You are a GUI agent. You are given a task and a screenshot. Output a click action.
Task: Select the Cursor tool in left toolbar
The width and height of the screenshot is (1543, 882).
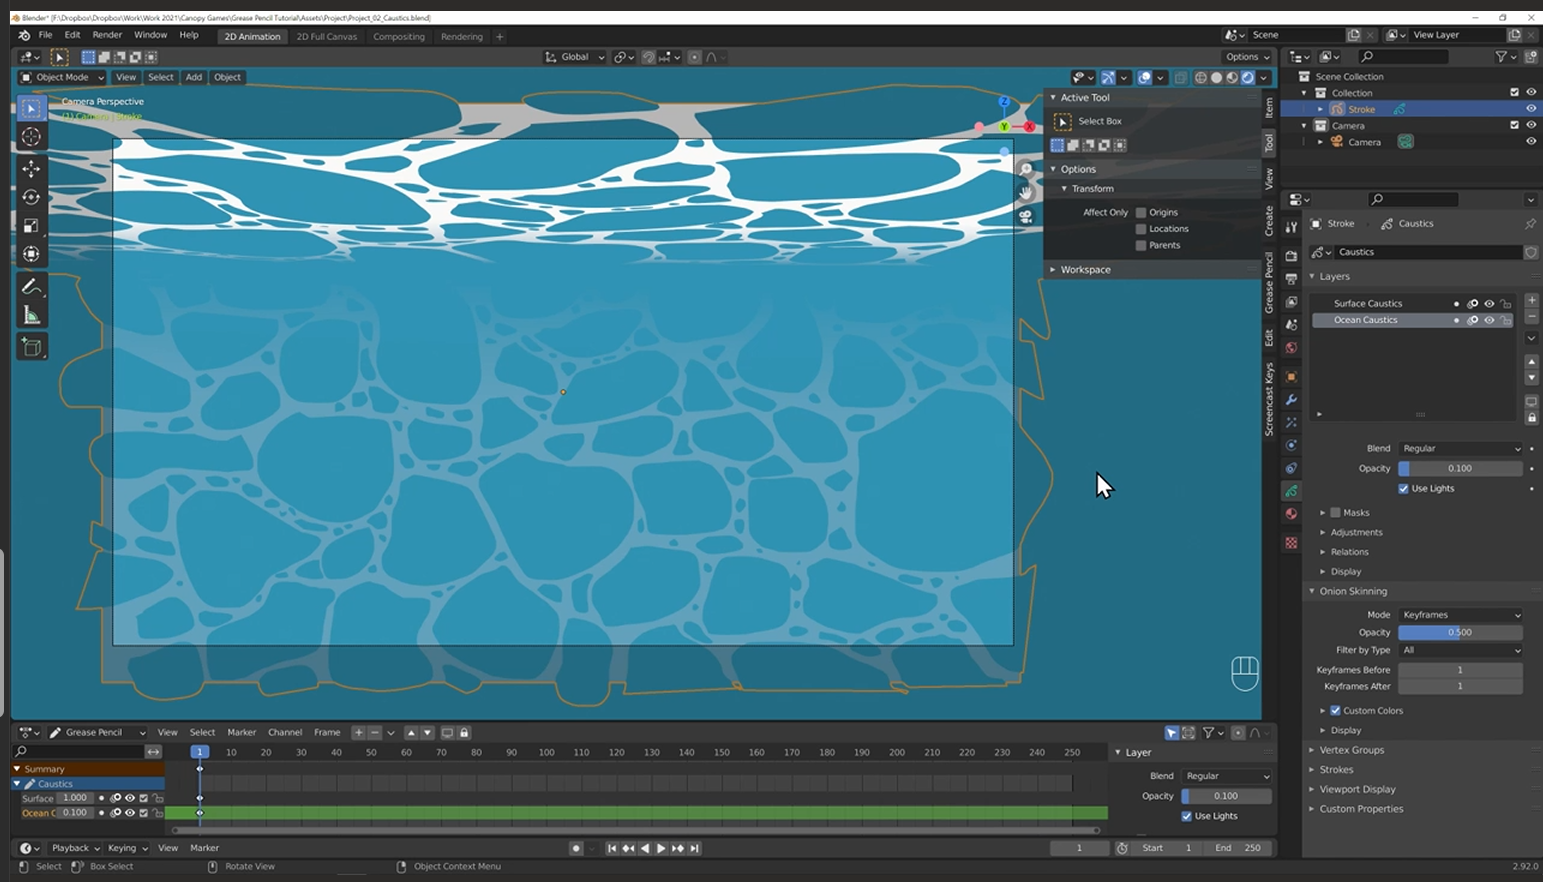click(31, 137)
